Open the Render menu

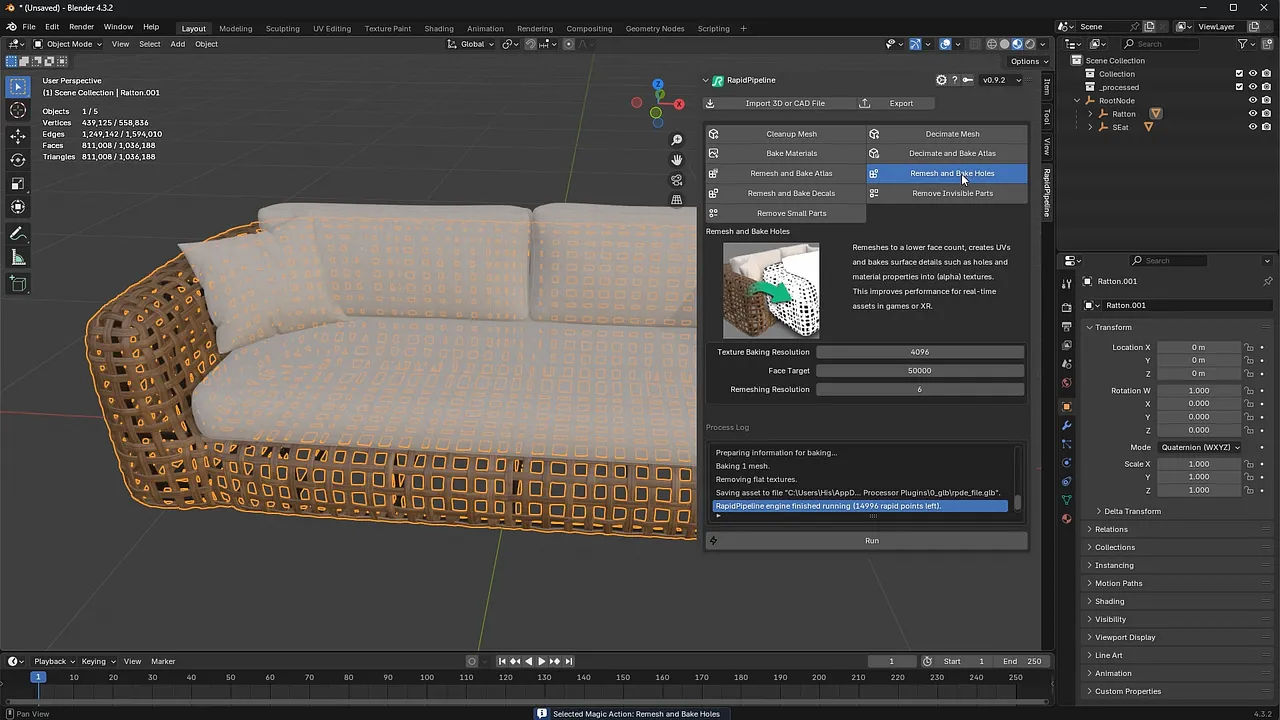coord(81,27)
